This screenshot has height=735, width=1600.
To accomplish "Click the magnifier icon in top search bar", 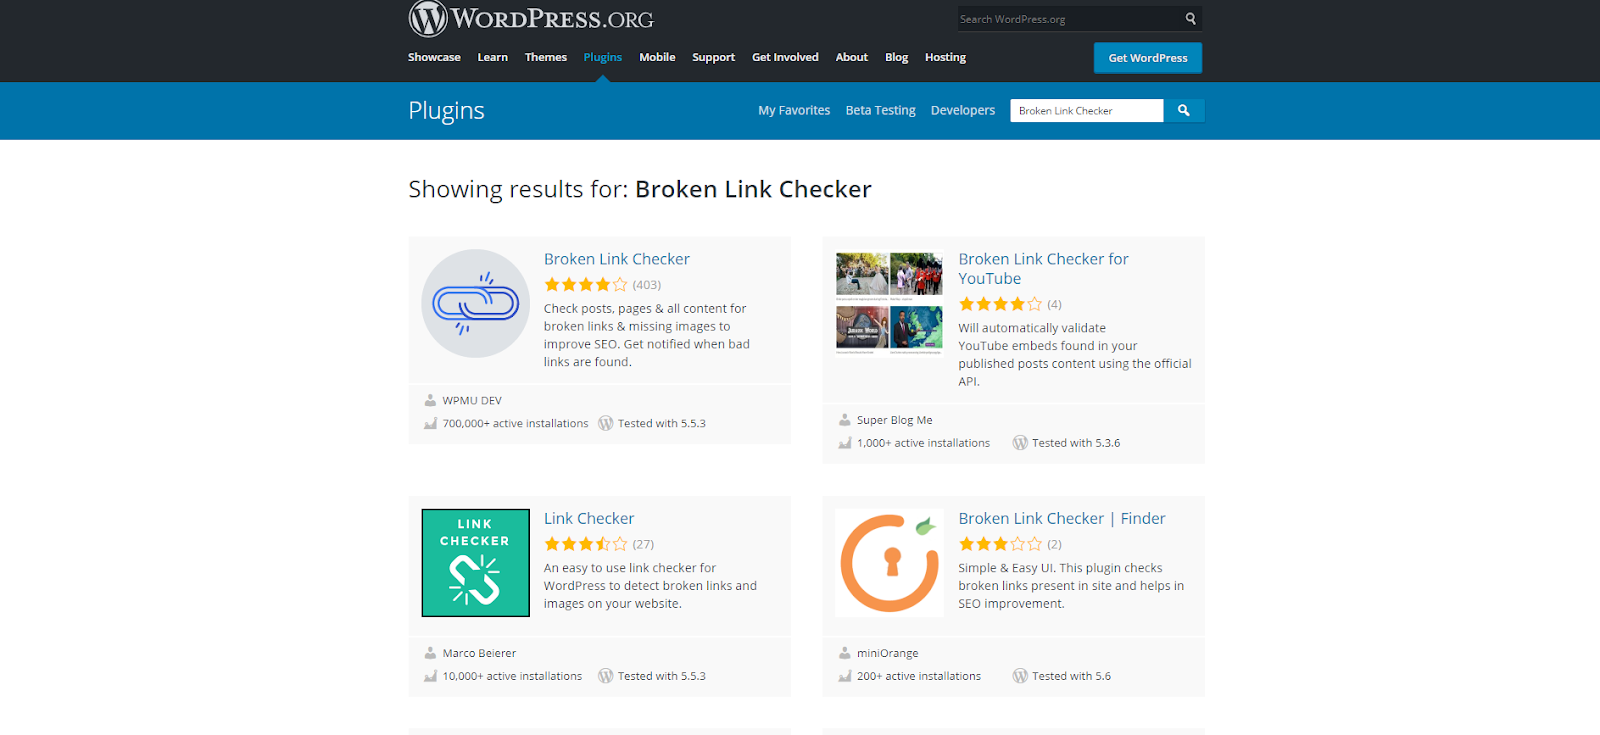I will [x=1190, y=19].
